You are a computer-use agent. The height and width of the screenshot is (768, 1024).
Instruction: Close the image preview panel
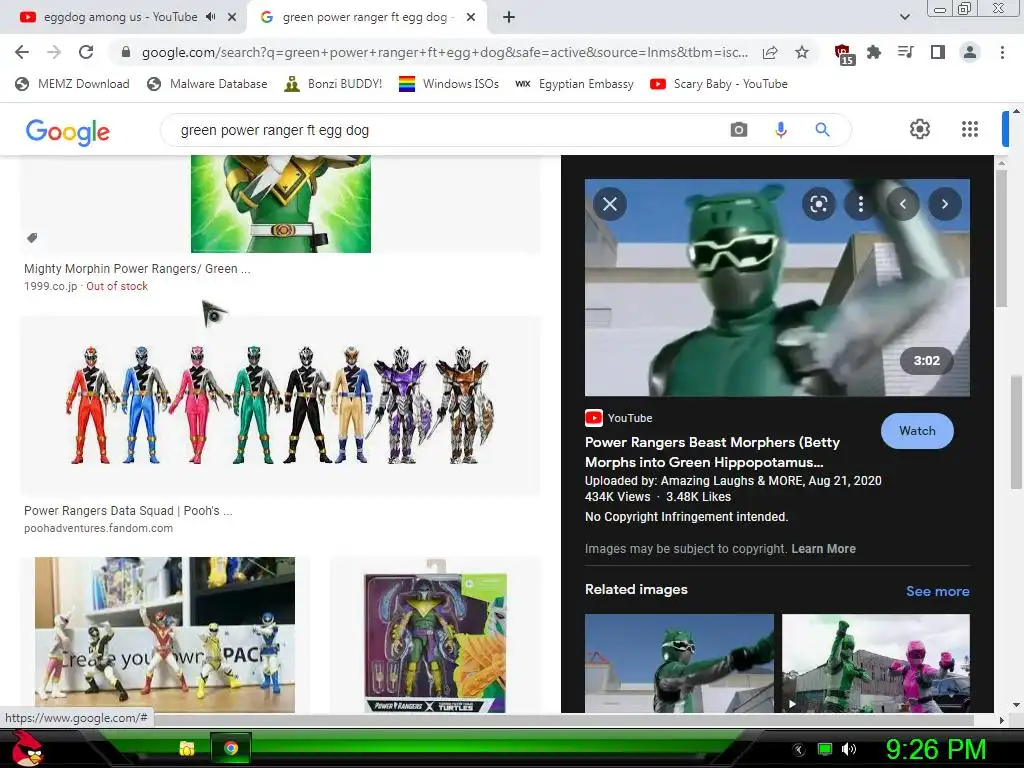(x=610, y=204)
